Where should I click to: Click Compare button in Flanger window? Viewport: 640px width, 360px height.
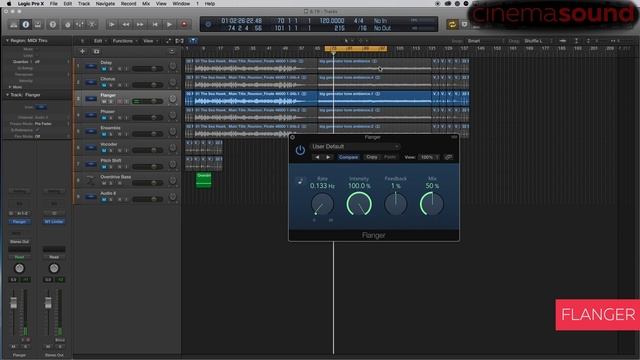[x=348, y=157]
